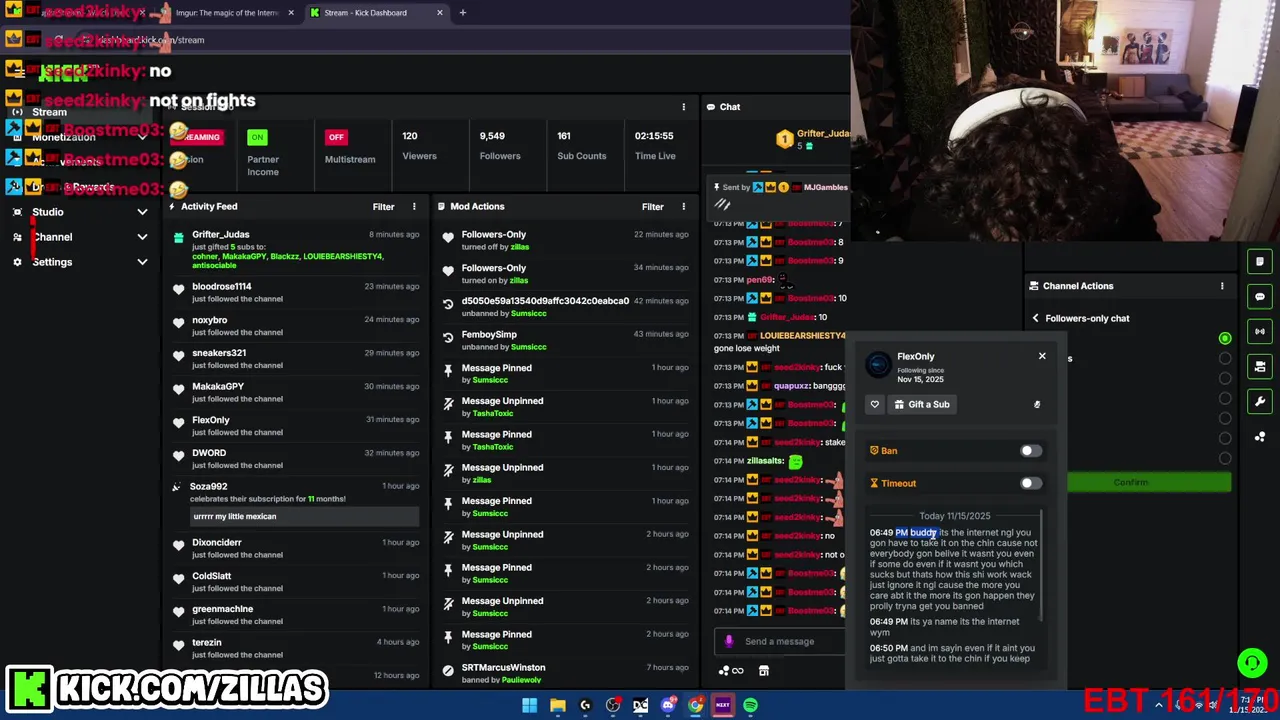Open Discord from taskbar

668,705
